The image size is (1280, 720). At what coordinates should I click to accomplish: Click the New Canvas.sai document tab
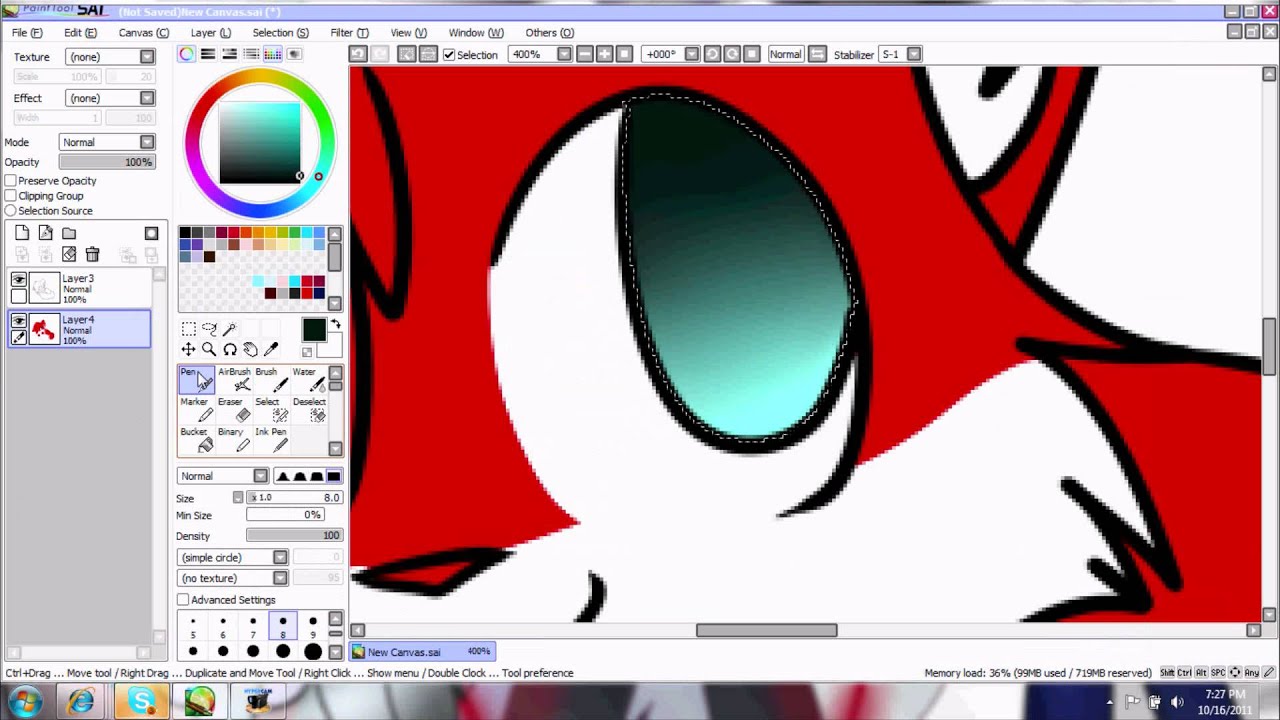click(x=422, y=652)
